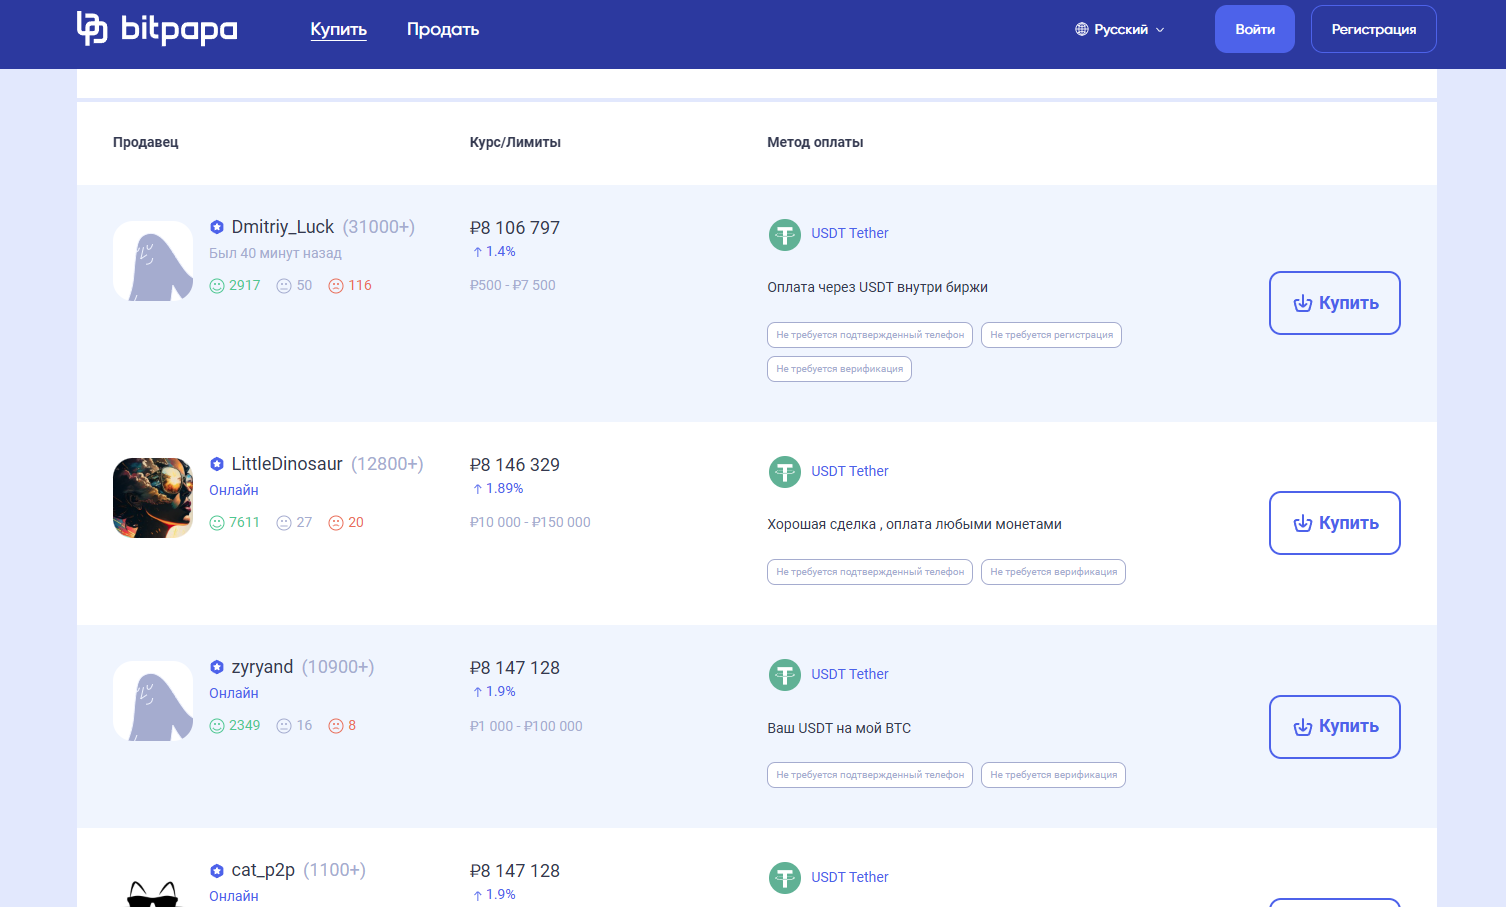Open zyryand seller avatar
Viewport: 1506px width, 907px height.
click(x=153, y=701)
